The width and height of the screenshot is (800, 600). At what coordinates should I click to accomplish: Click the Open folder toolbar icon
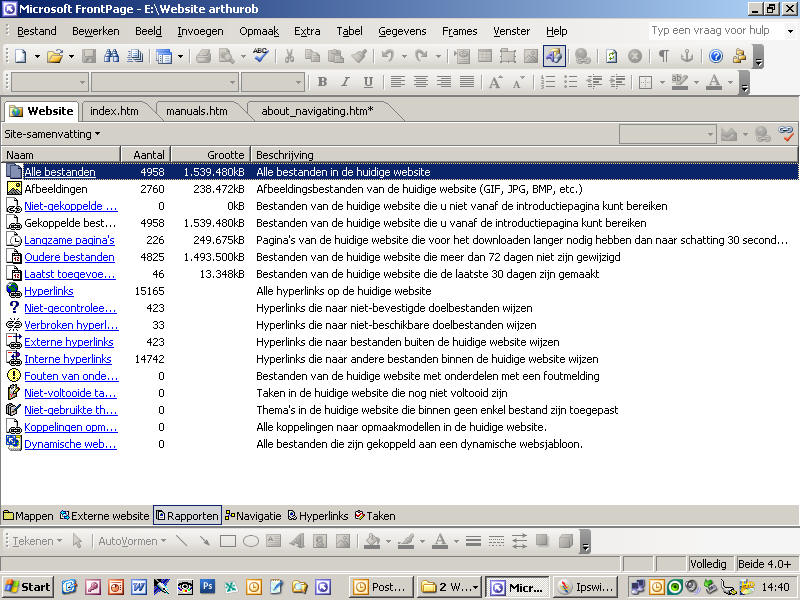[55, 56]
